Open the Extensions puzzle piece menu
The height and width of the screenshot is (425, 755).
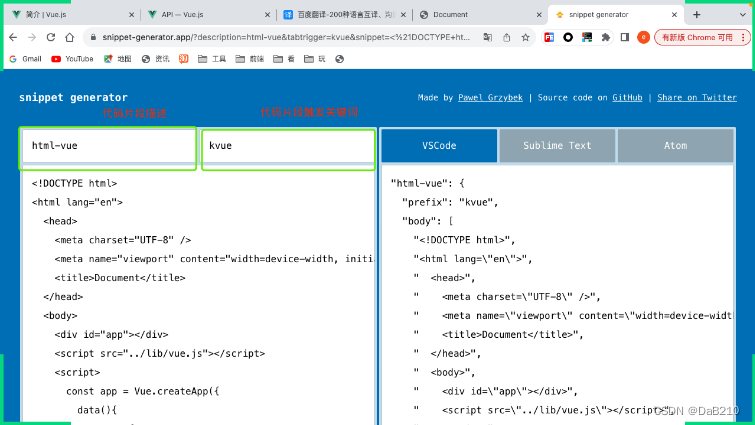tap(605, 37)
